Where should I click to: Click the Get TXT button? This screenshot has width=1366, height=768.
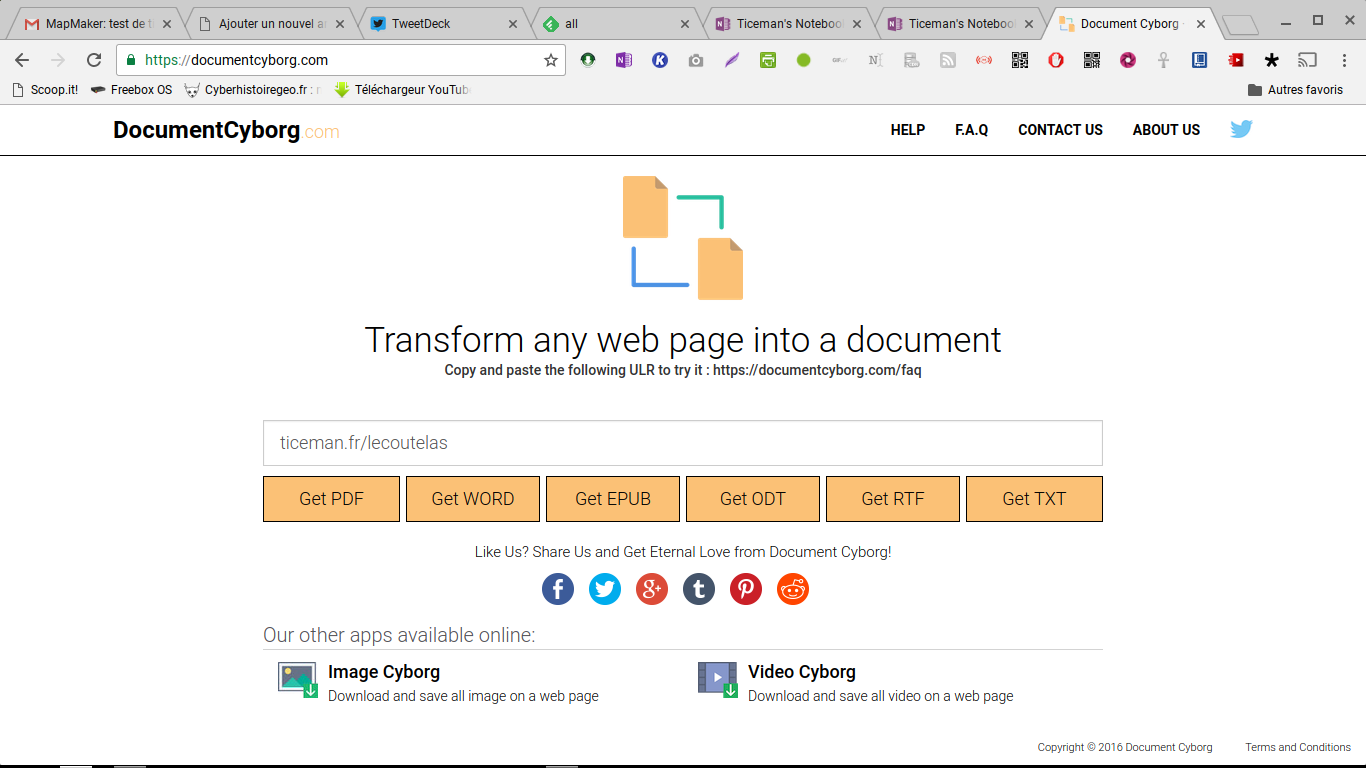[1034, 499]
